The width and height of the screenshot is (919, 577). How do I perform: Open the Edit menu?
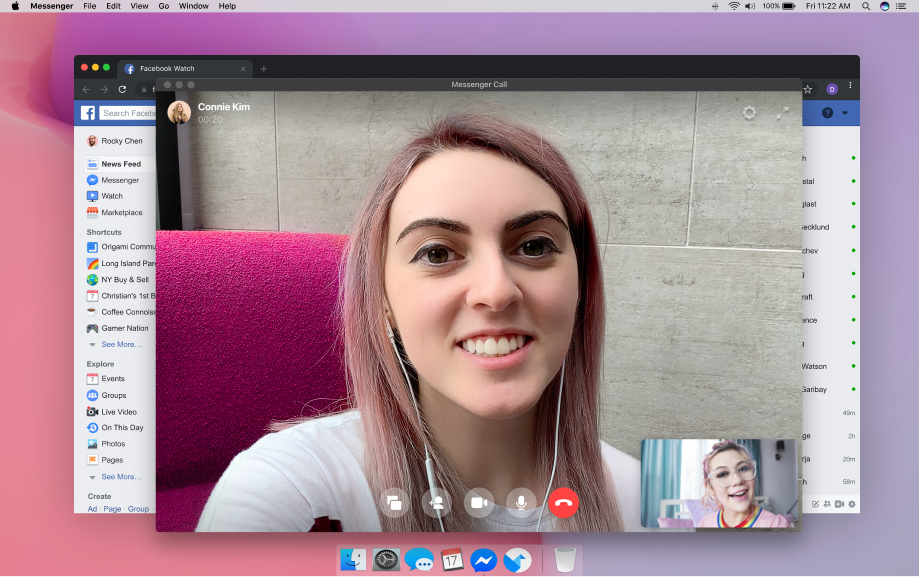[113, 6]
